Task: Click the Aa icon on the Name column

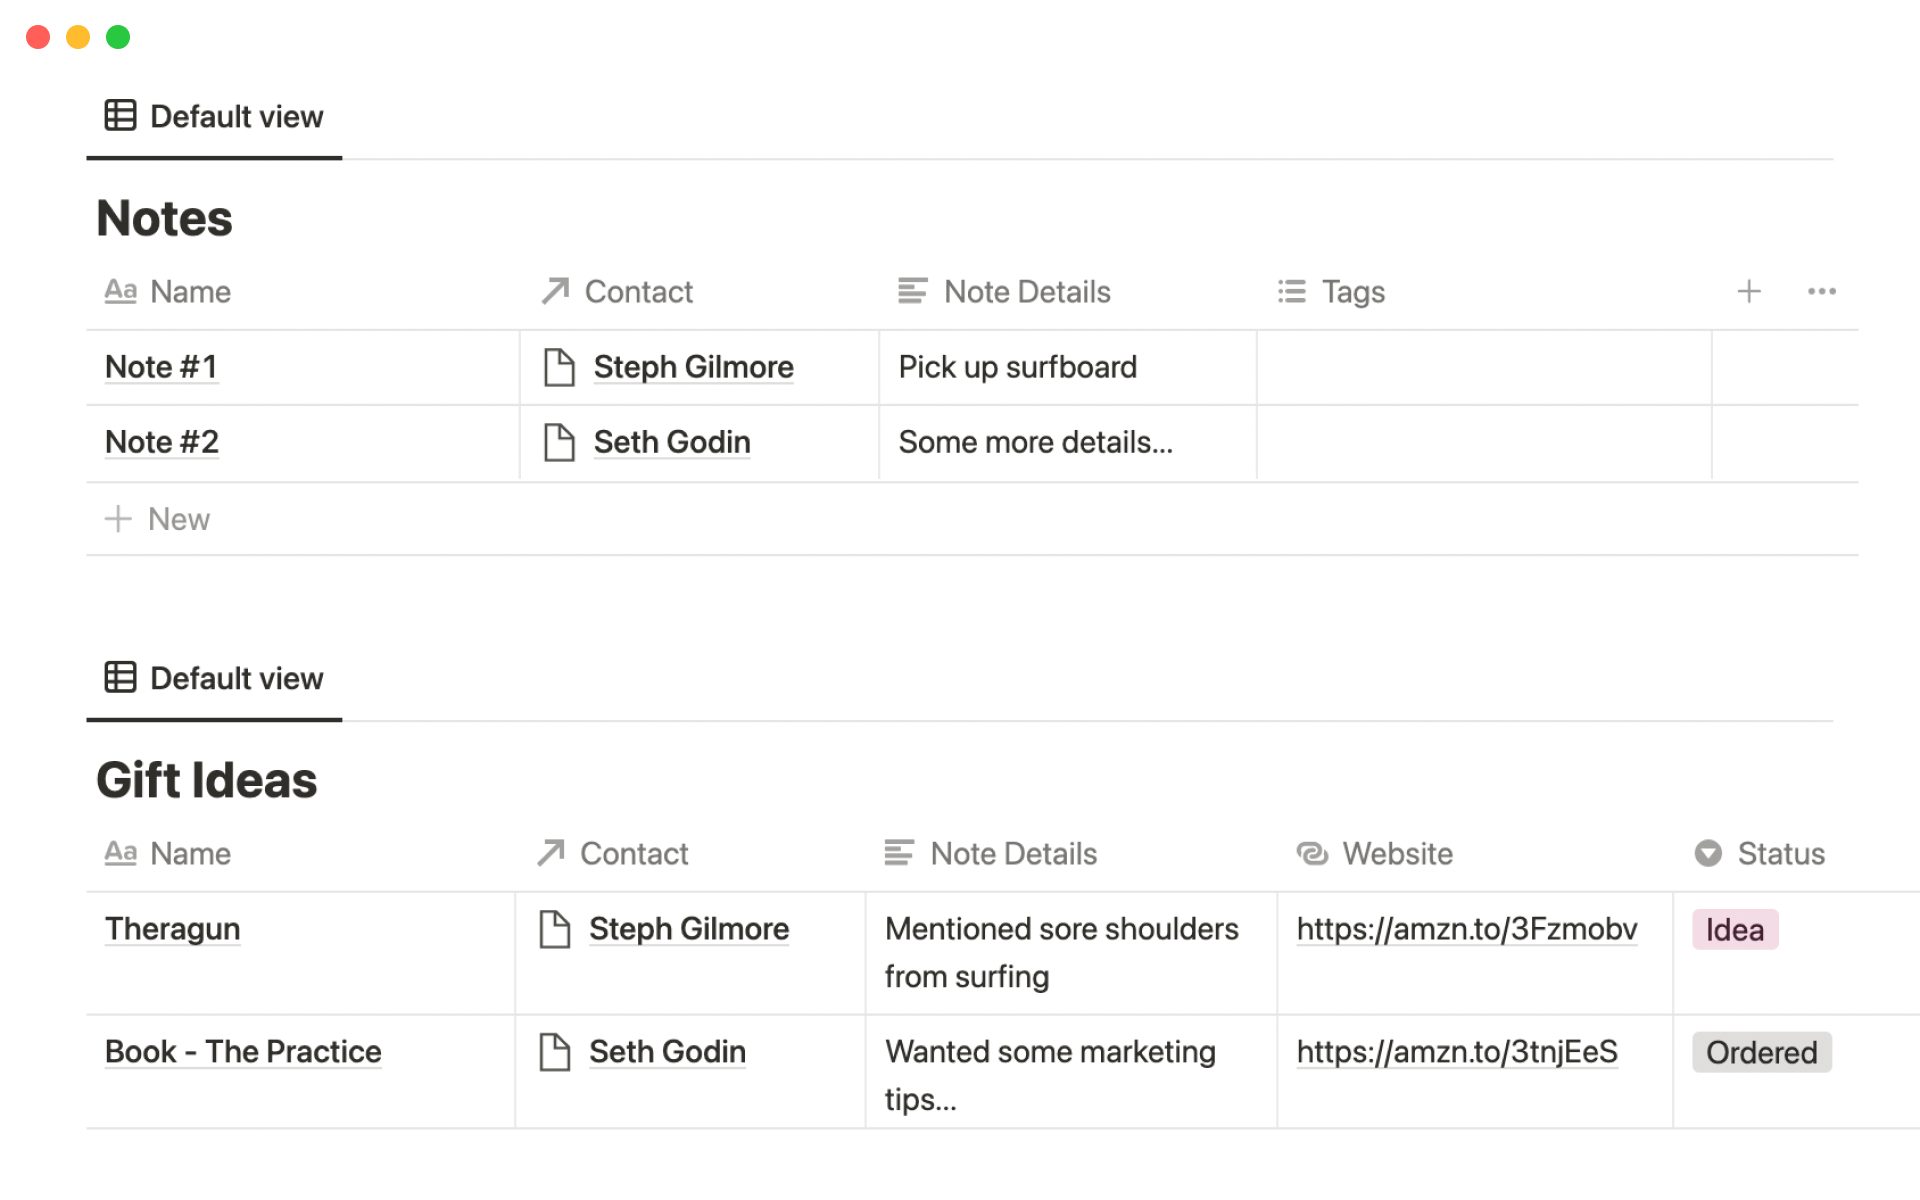Action: coord(120,291)
